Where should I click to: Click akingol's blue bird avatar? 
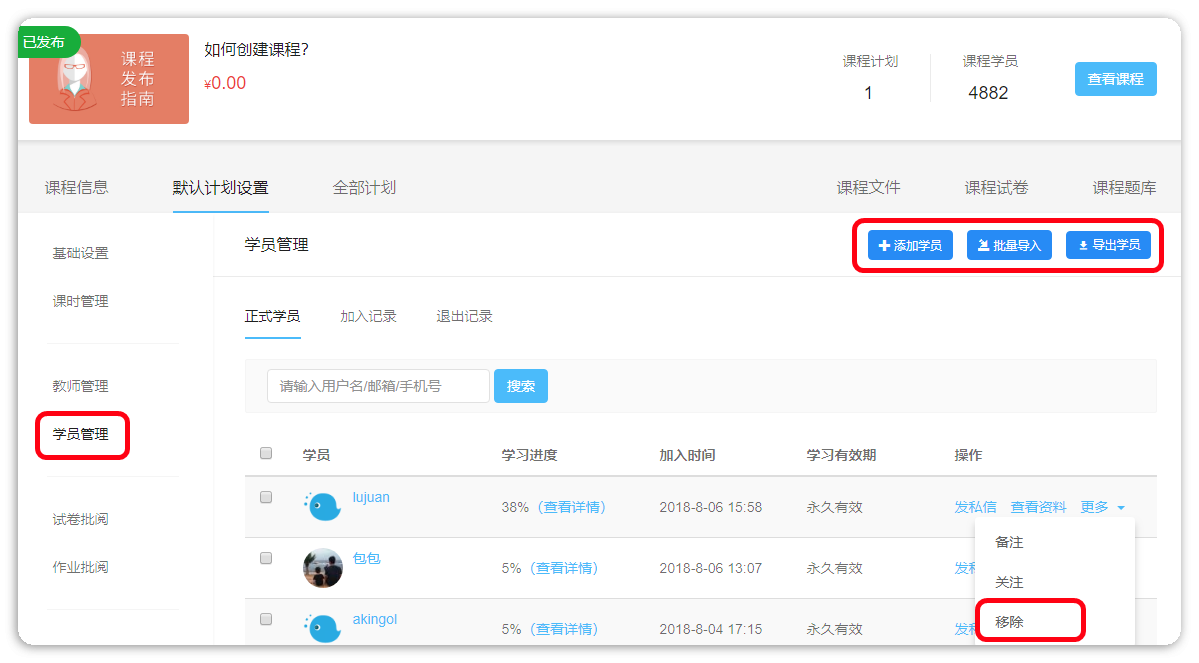click(322, 628)
